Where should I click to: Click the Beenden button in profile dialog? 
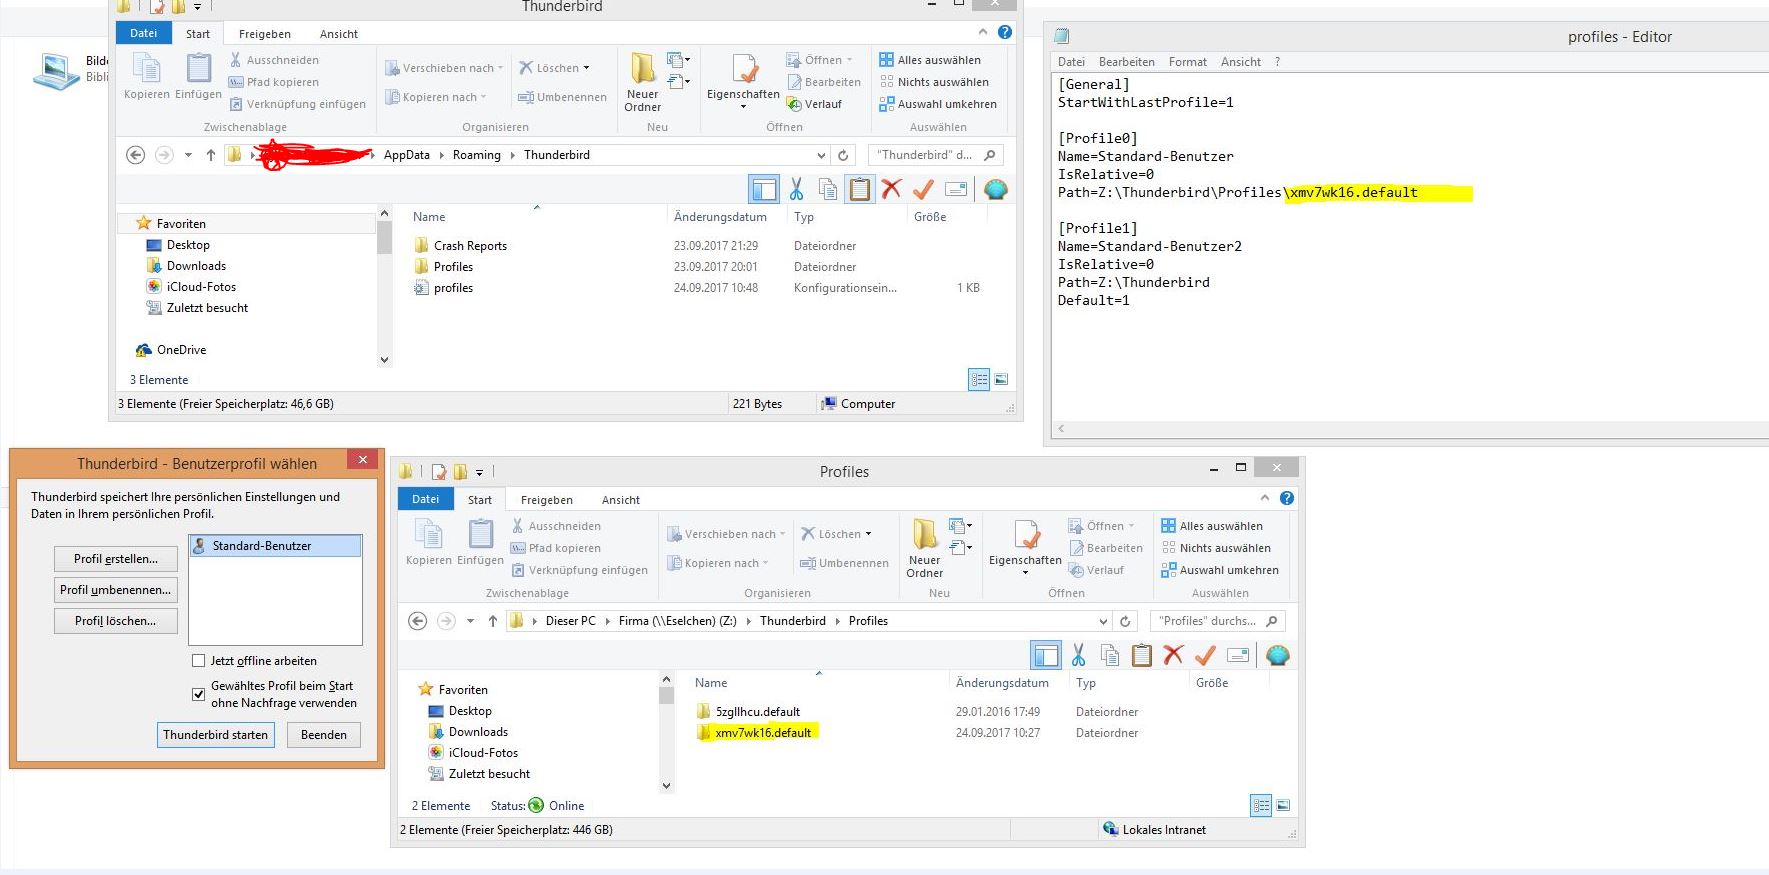[324, 735]
